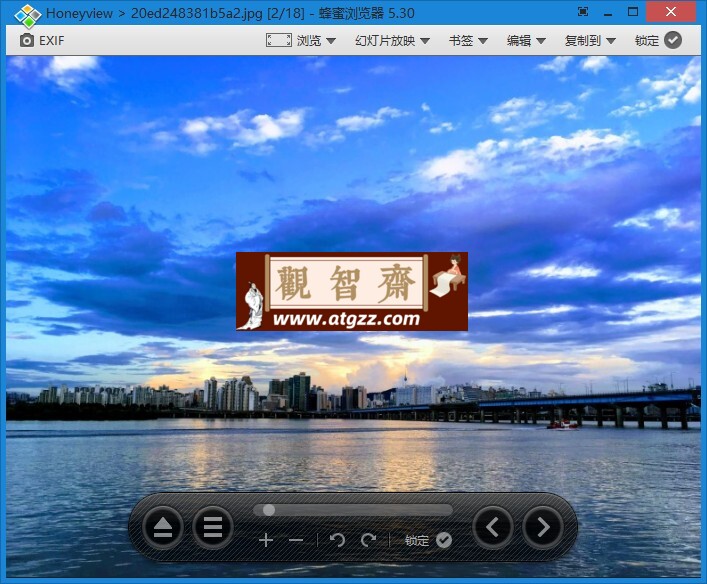Zoom out with the minus icon
The width and height of the screenshot is (707, 584).
[296, 540]
